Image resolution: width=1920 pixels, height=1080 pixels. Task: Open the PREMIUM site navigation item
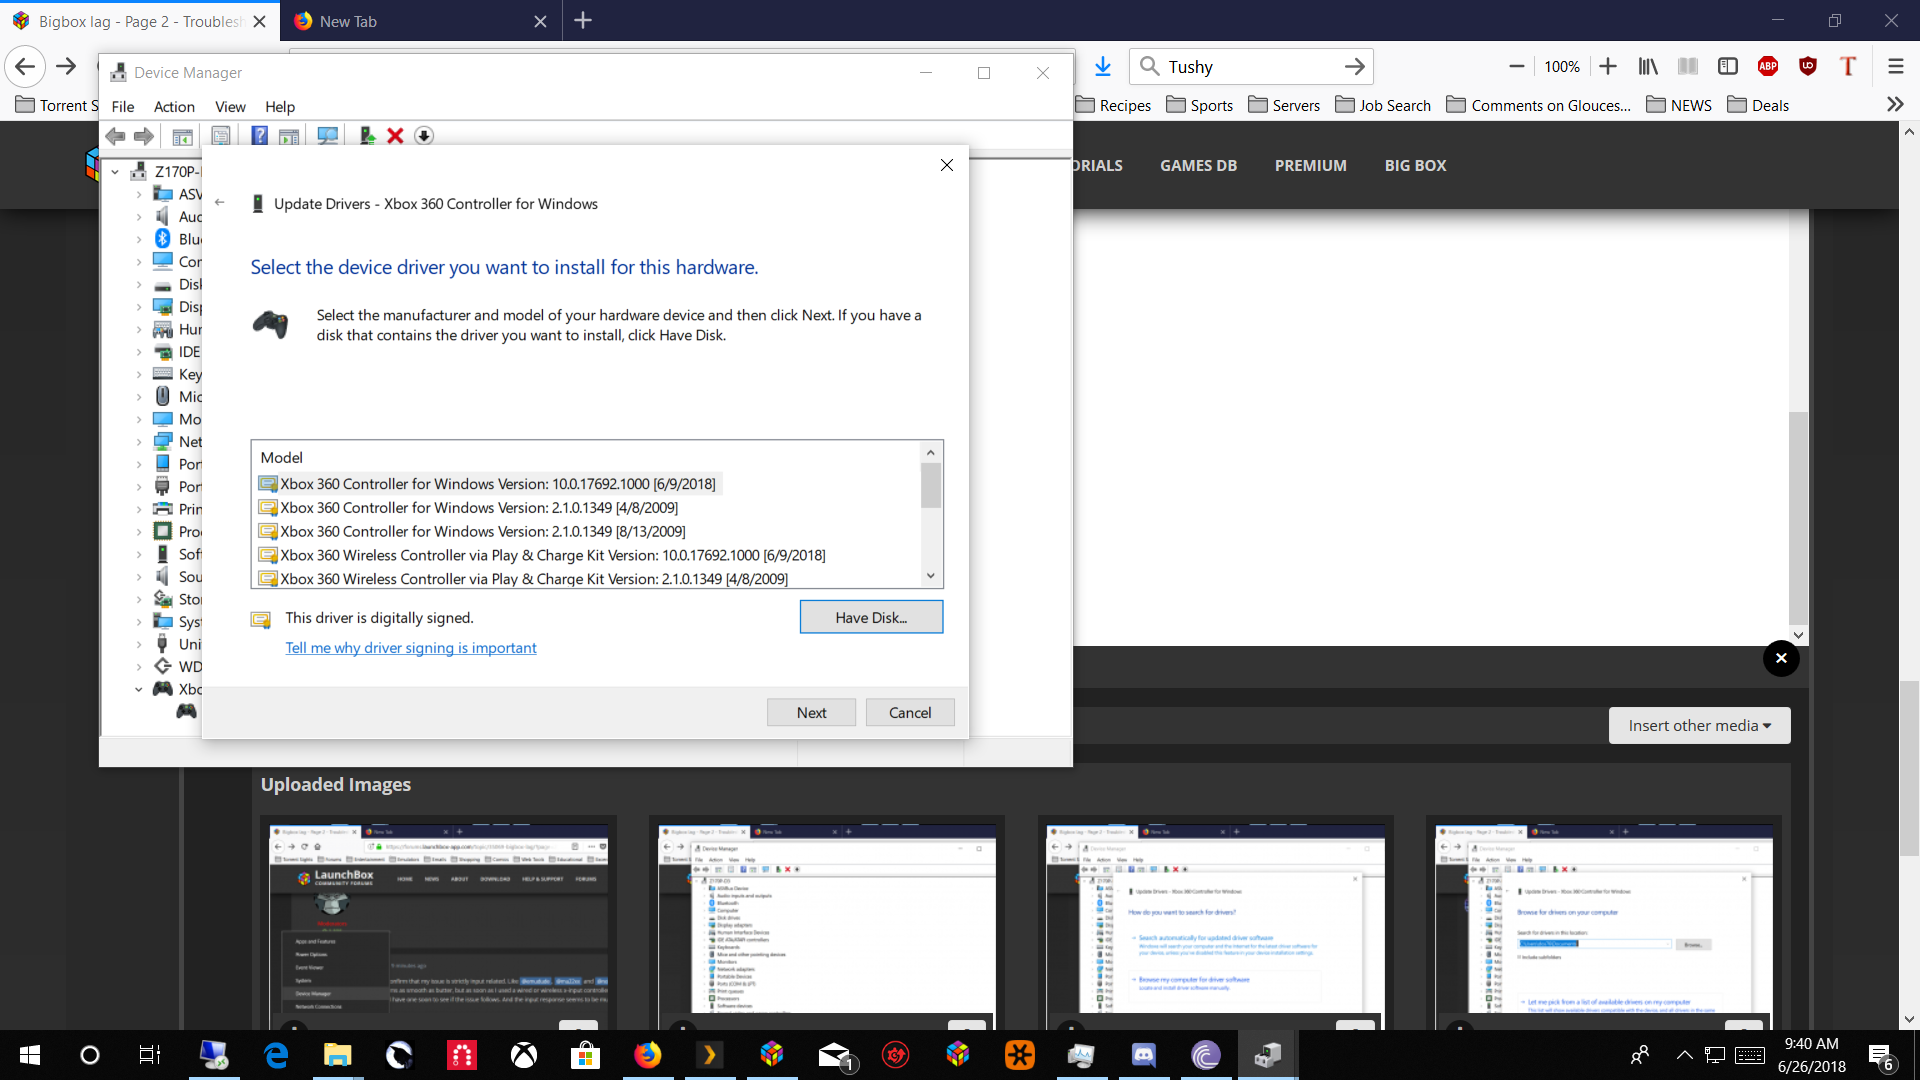coord(1310,165)
